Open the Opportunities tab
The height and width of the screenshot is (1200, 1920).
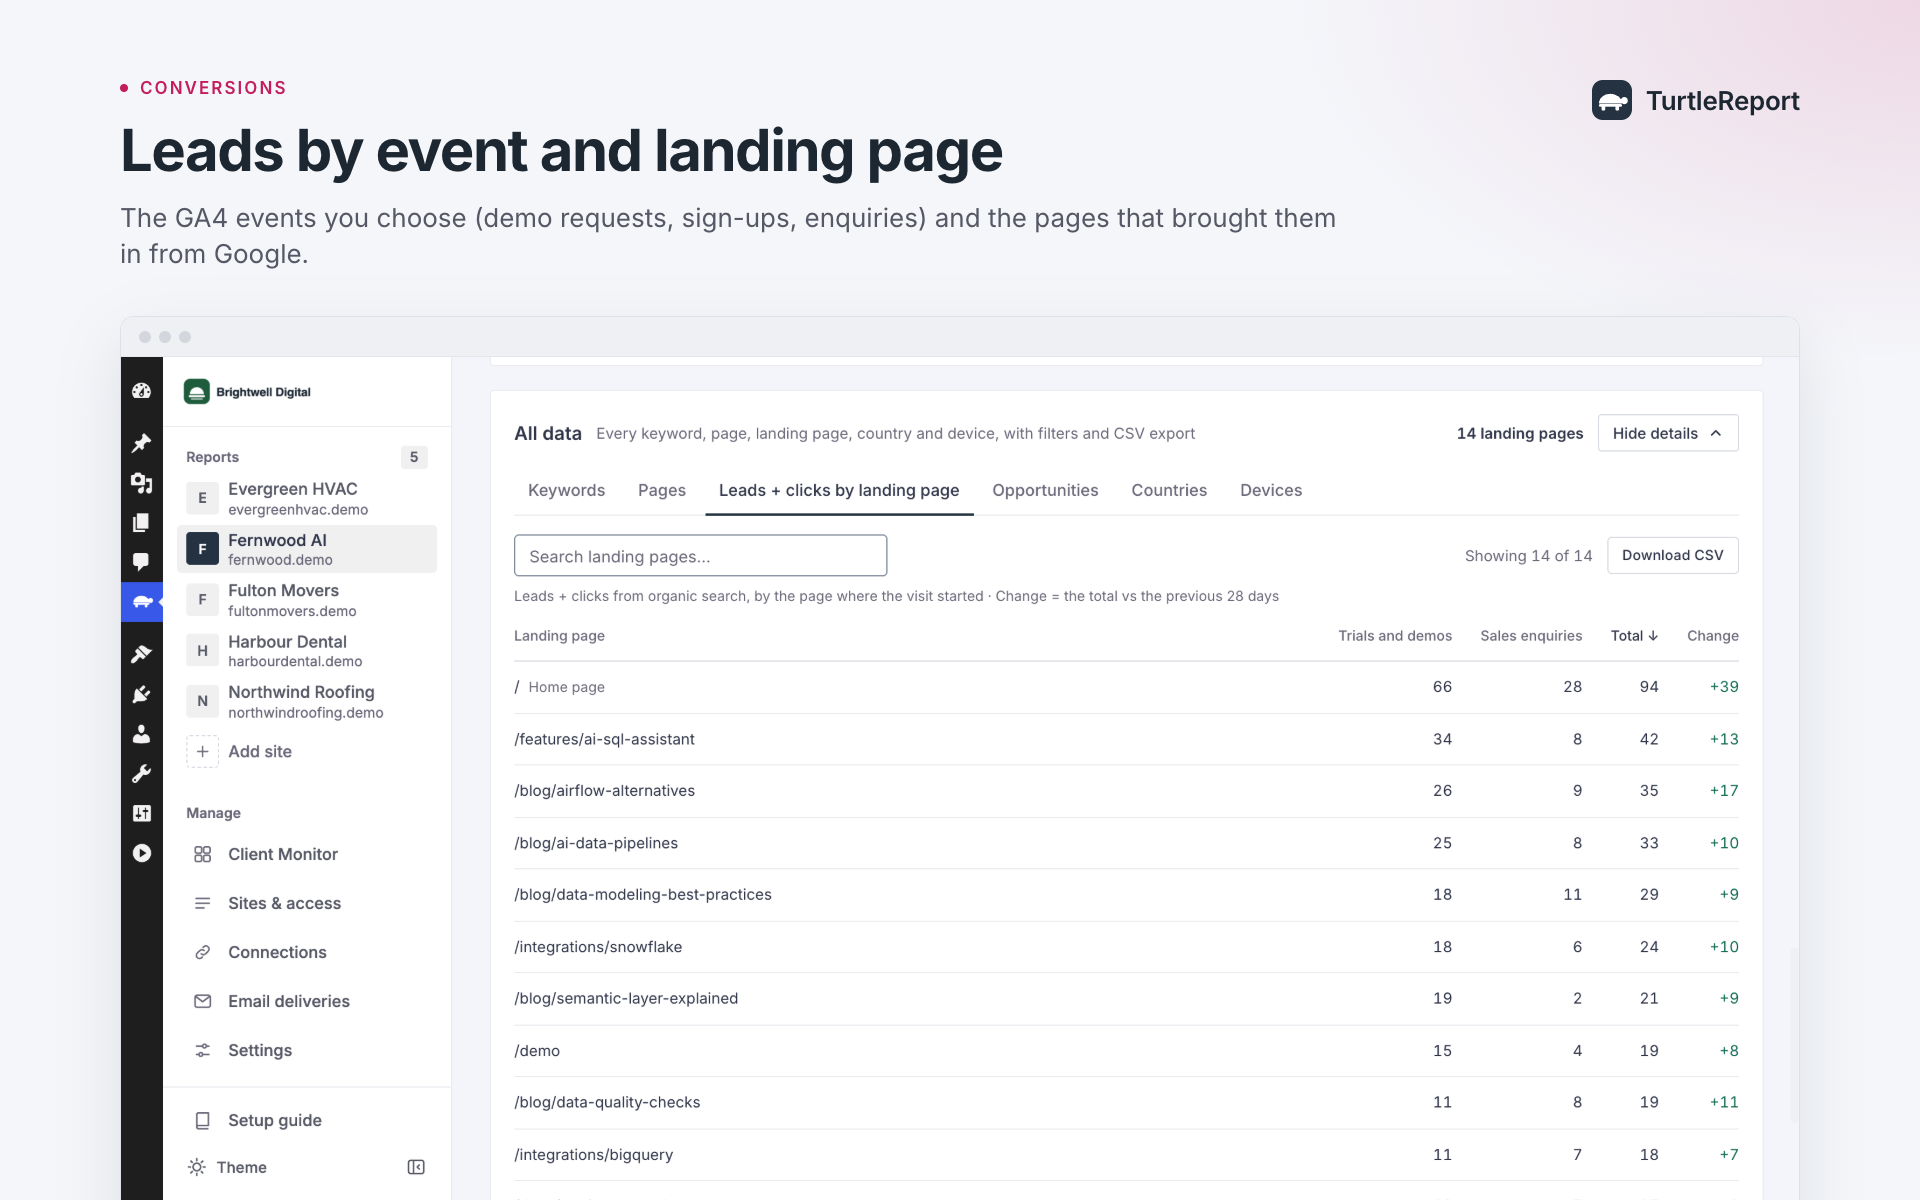pos(1045,490)
